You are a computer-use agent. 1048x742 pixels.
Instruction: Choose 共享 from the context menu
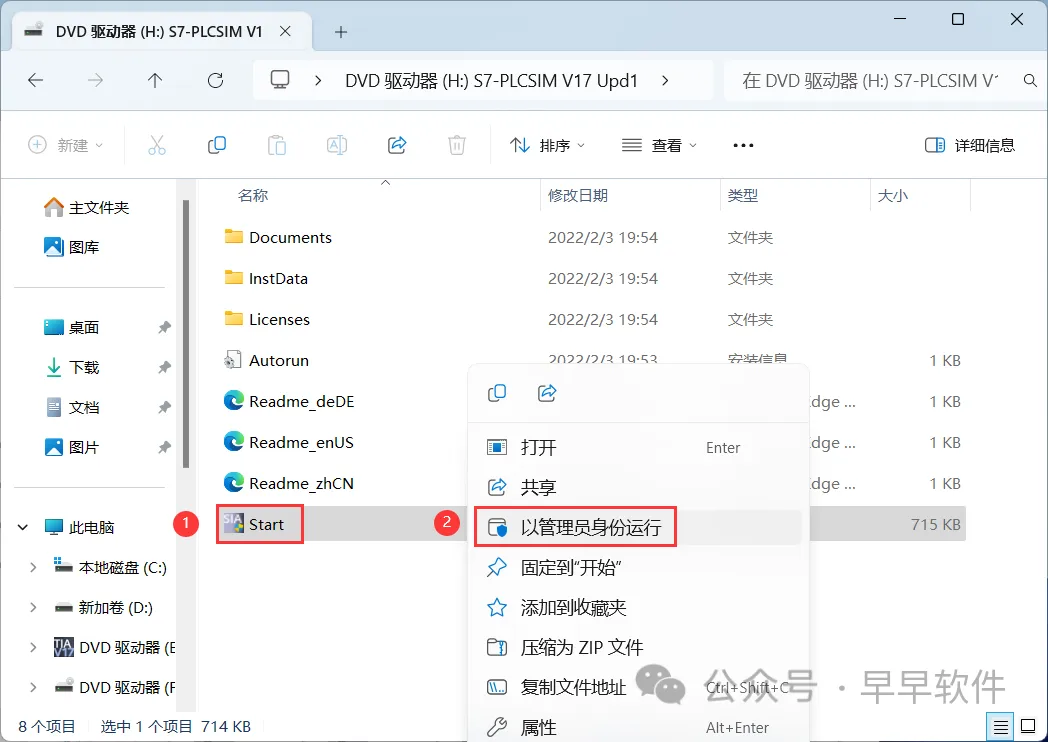pyautogui.click(x=638, y=487)
